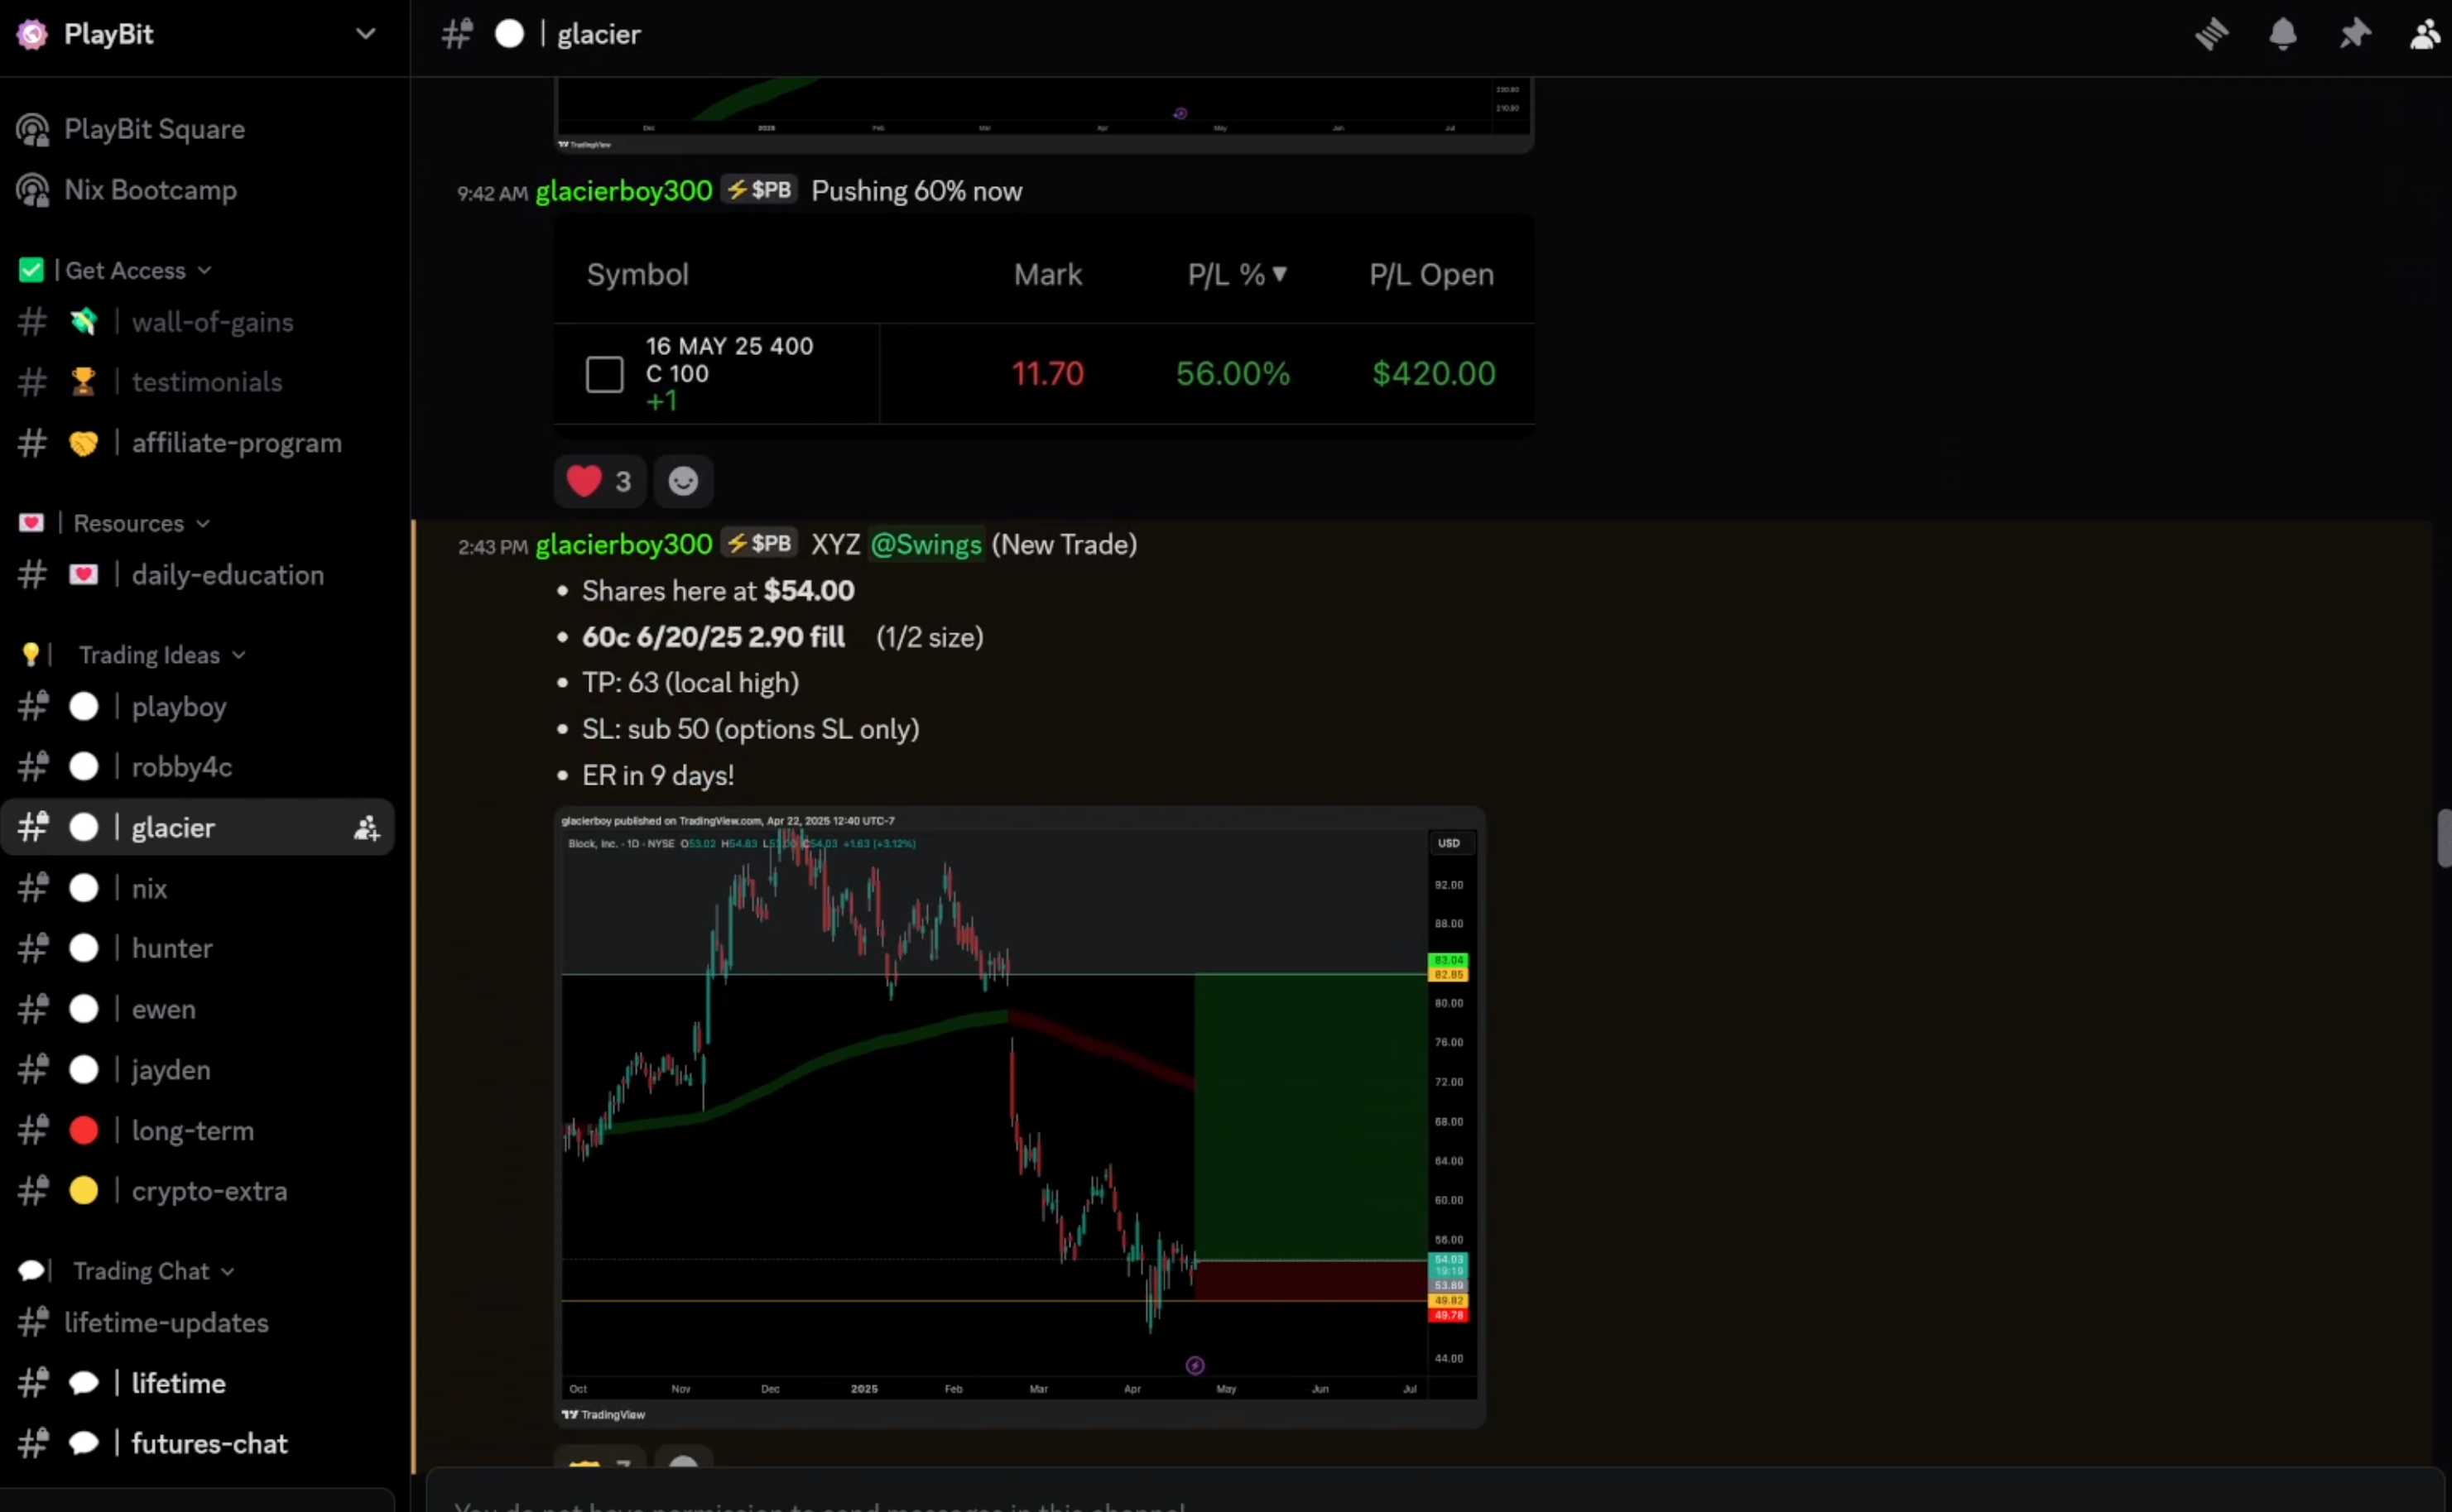Switch to the playboy channel

(x=179, y=707)
